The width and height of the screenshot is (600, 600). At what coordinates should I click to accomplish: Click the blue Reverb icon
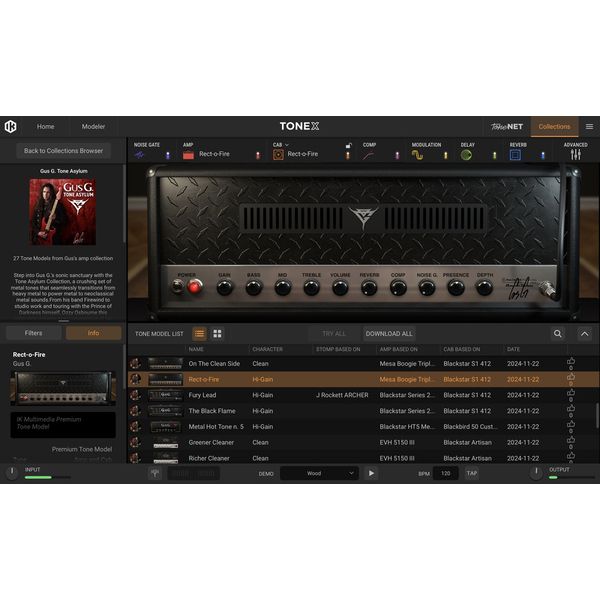pyautogui.click(x=515, y=155)
